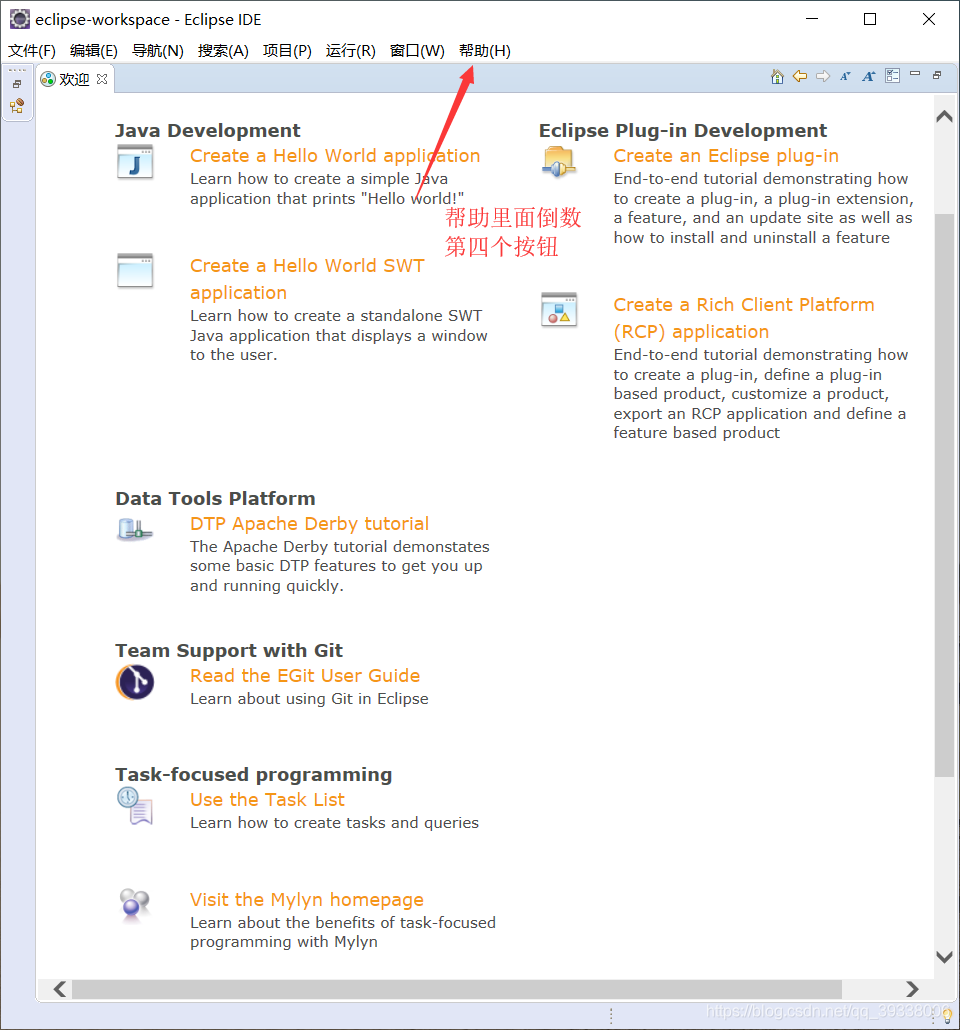Open Create a Hello World application link
Viewport: 960px width, 1030px height.
335,156
